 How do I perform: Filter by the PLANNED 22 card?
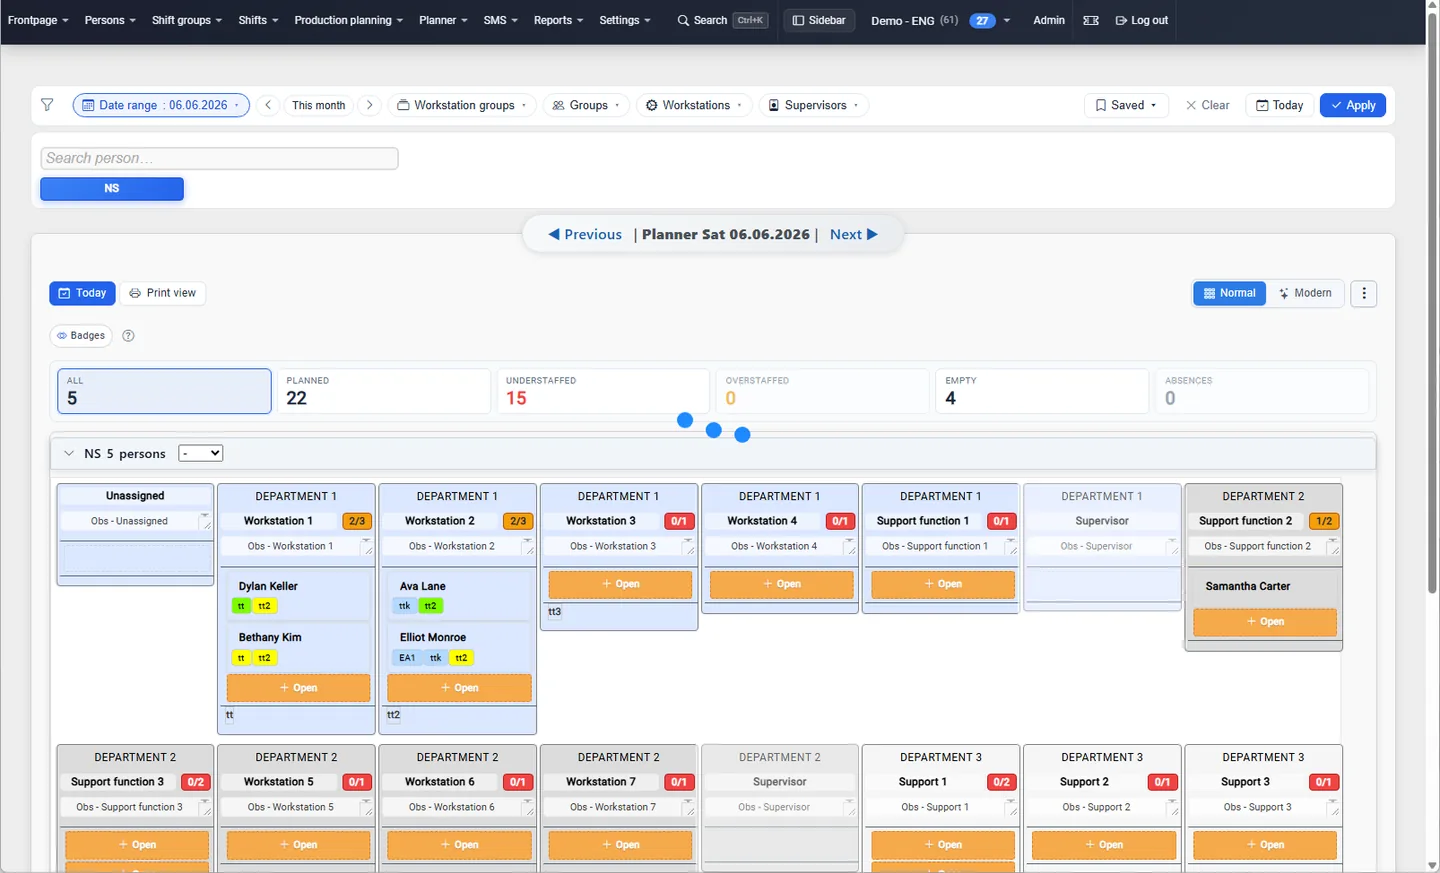pos(384,391)
